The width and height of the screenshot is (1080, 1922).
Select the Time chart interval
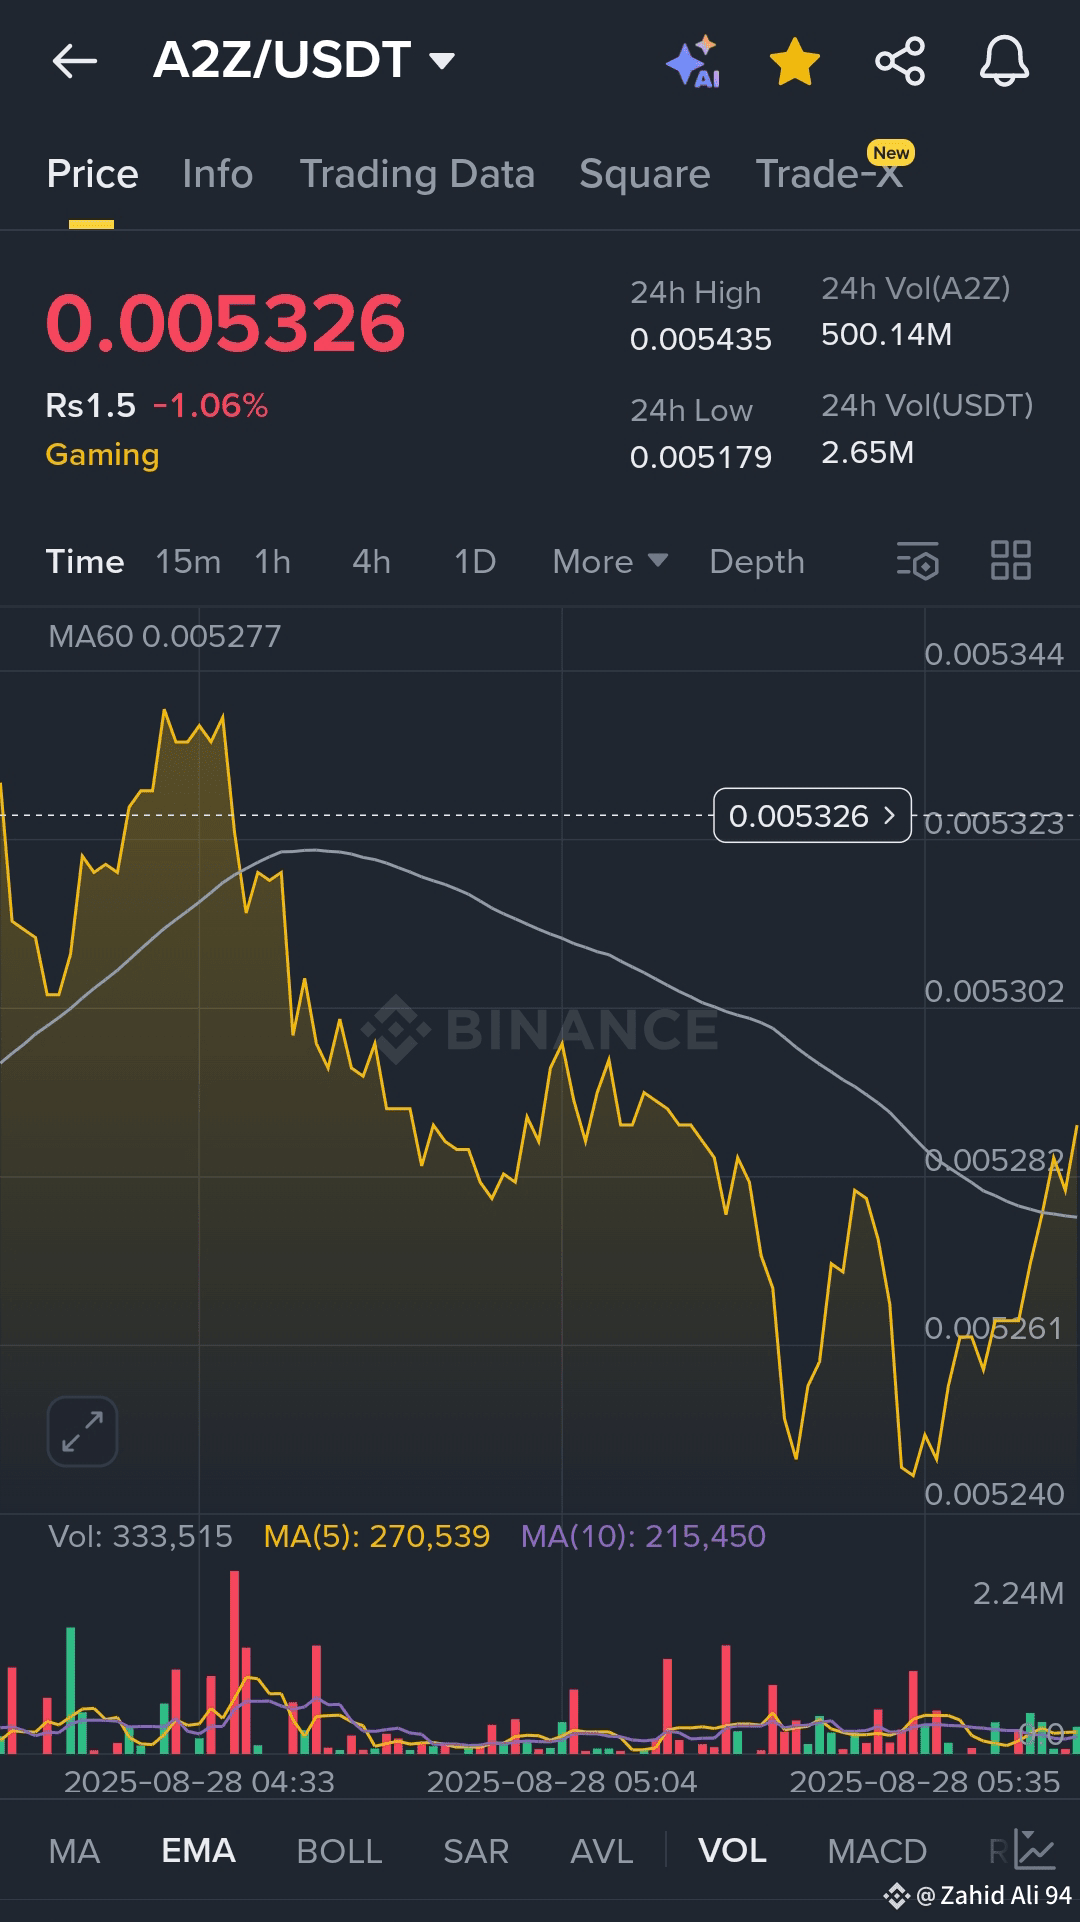click(x=85, y=562)
